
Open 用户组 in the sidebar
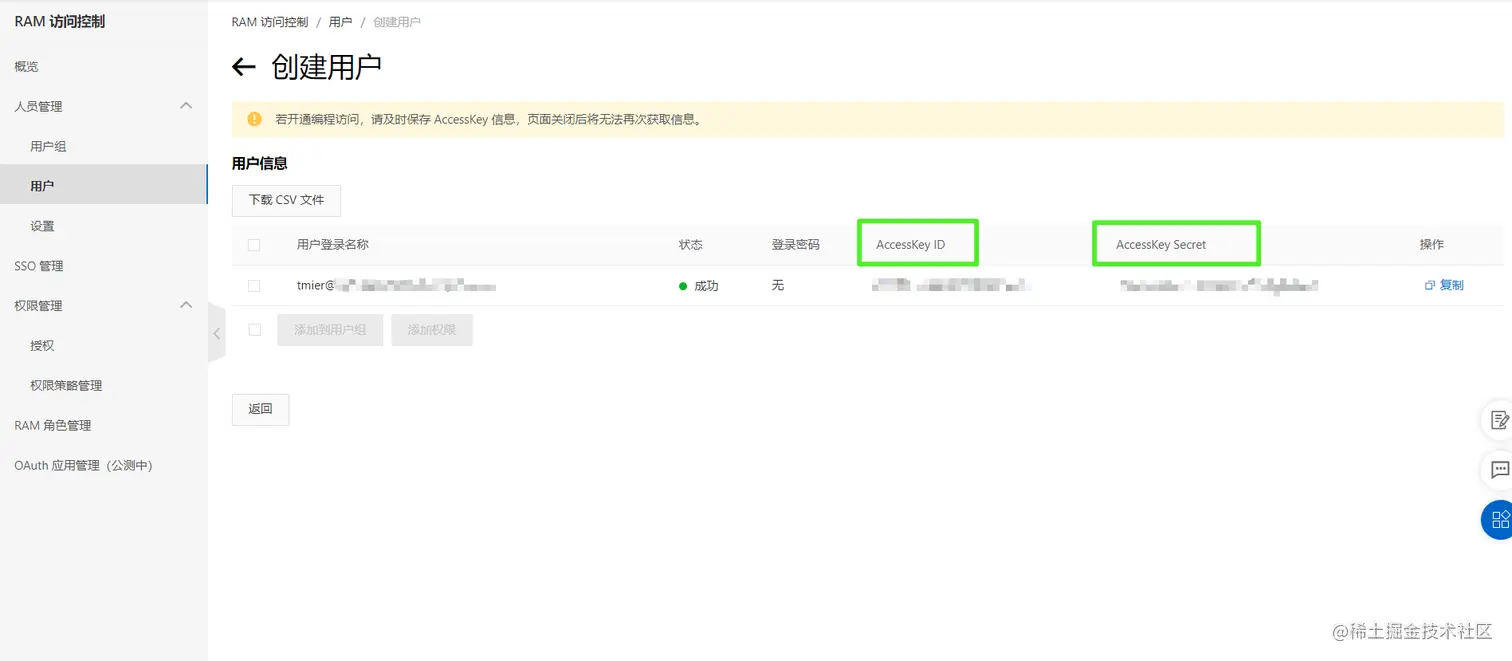pyautogui.click(x=48, y=147)
